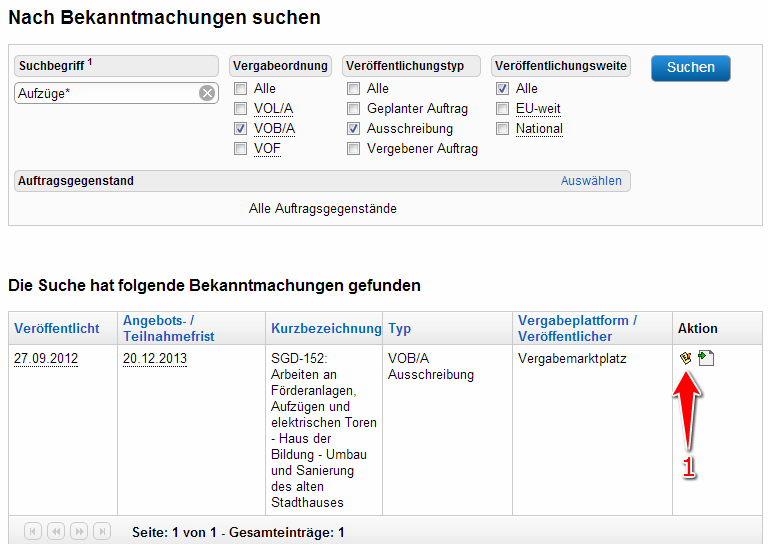Open Auswählen for Auftragsgegenstand
Screen dimensions: 768x544
click(590, 181)
